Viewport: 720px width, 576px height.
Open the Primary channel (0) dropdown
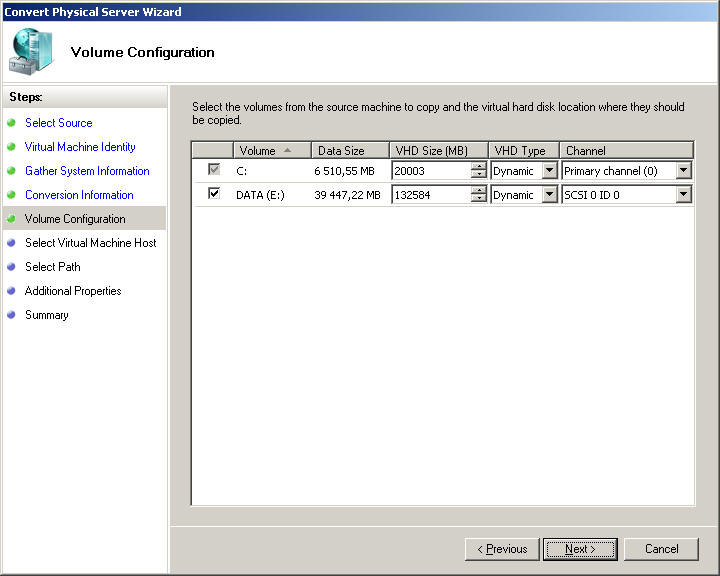[x=683, y=170]
